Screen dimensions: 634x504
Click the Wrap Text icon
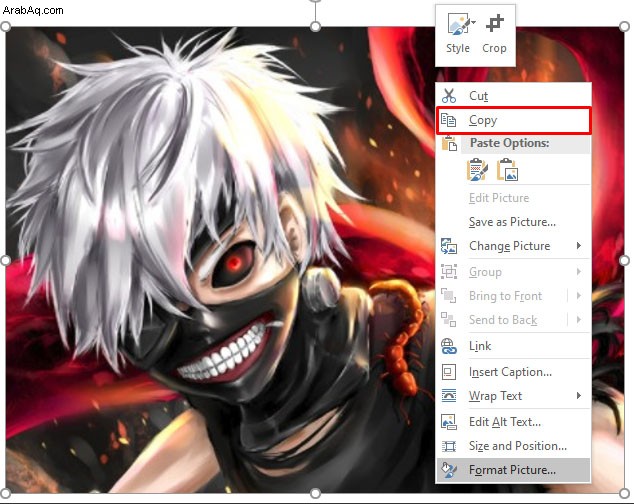[449, 396]
